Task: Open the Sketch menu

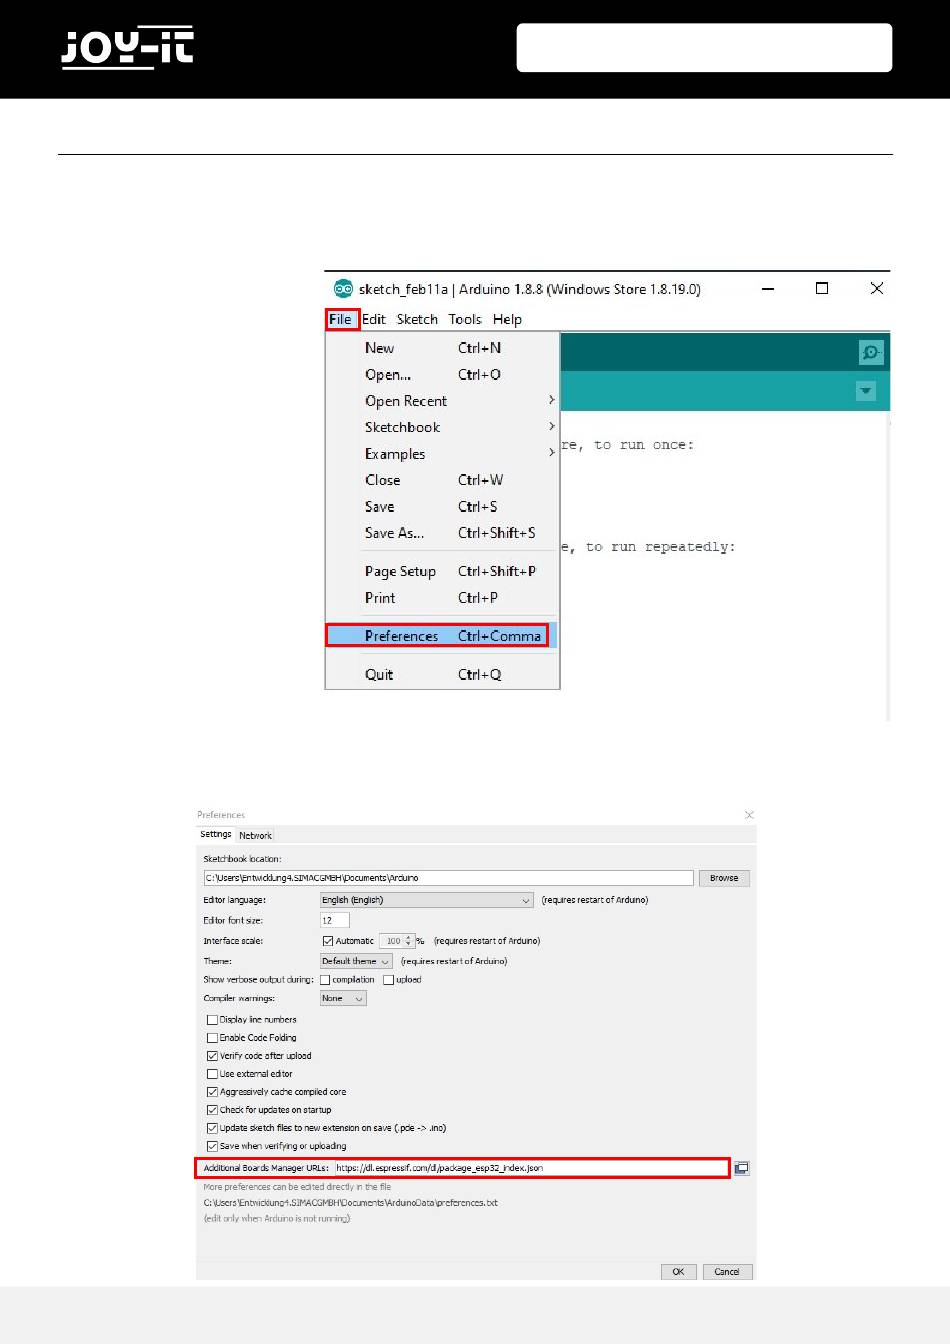Action: pyautogui.click(x=417, y=320)
